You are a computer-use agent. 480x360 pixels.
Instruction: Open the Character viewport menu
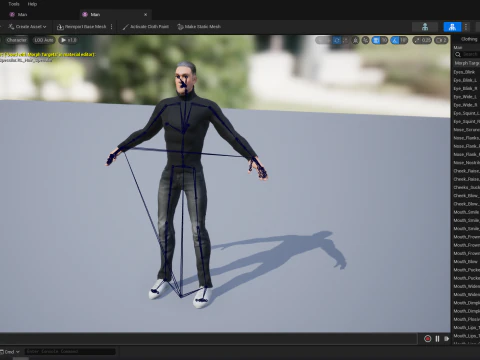point(16,40)
